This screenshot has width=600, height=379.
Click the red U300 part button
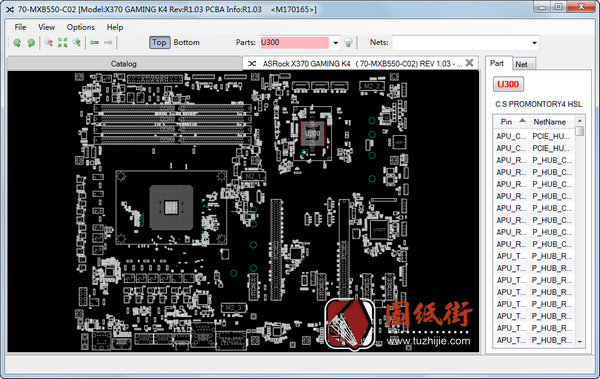[x=508, y=84]
